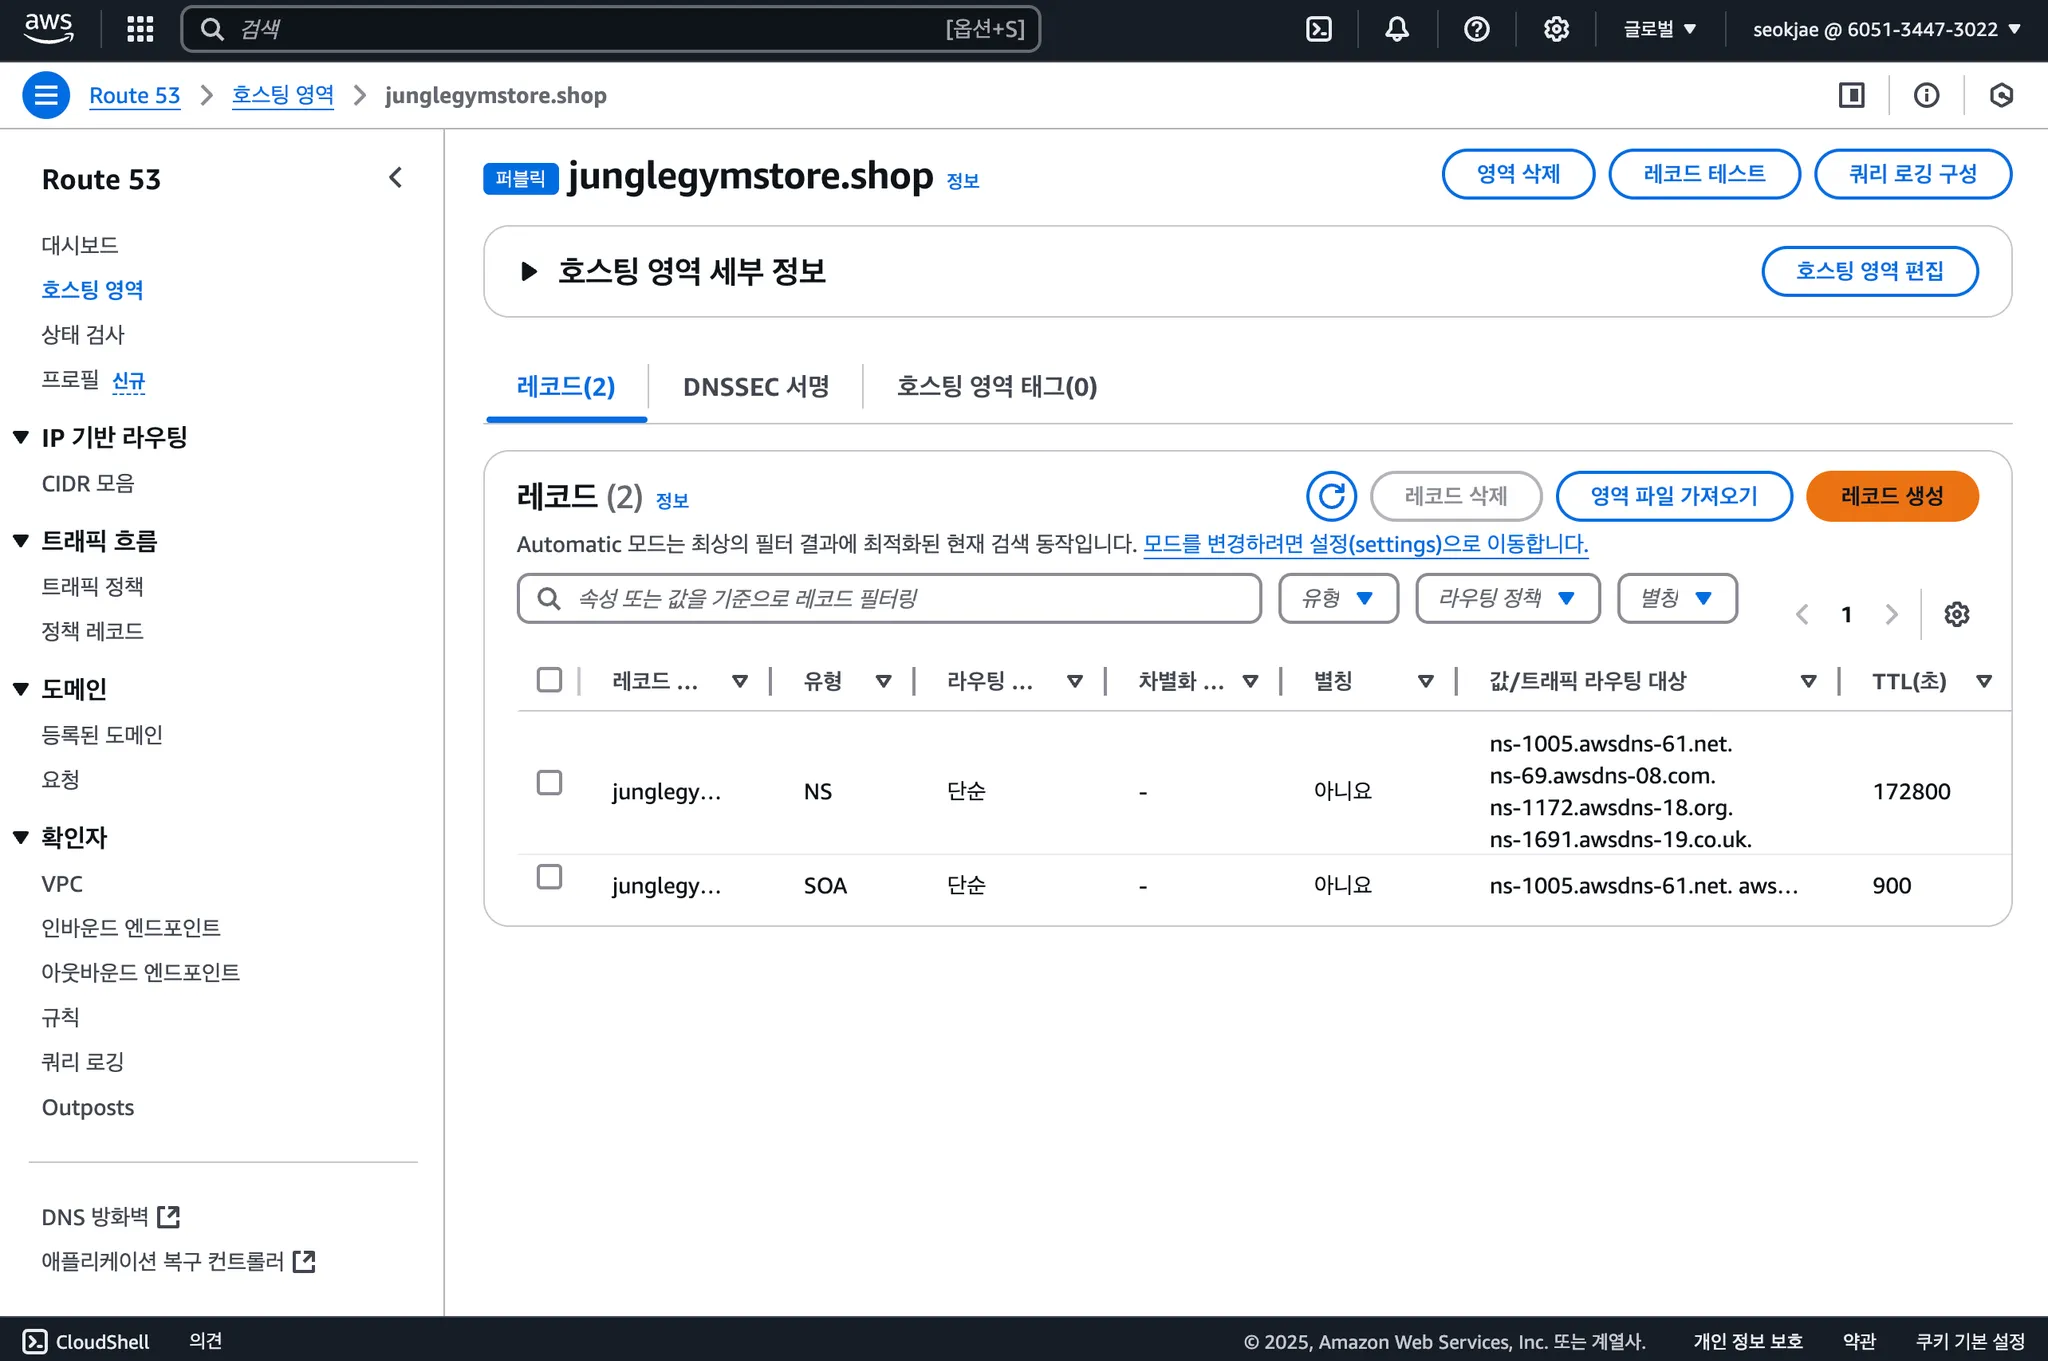The height and width of the screenshot is (1361, 2048).
Task: Open the help question mark menu
Action: [x=1476, y=29]
